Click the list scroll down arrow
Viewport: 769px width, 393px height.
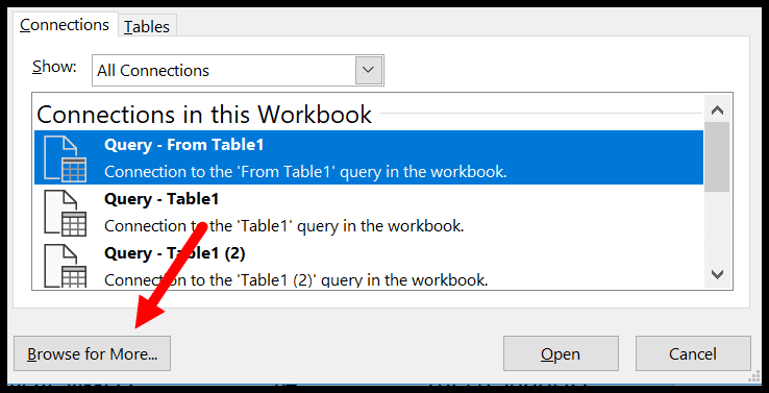[717, 274]
